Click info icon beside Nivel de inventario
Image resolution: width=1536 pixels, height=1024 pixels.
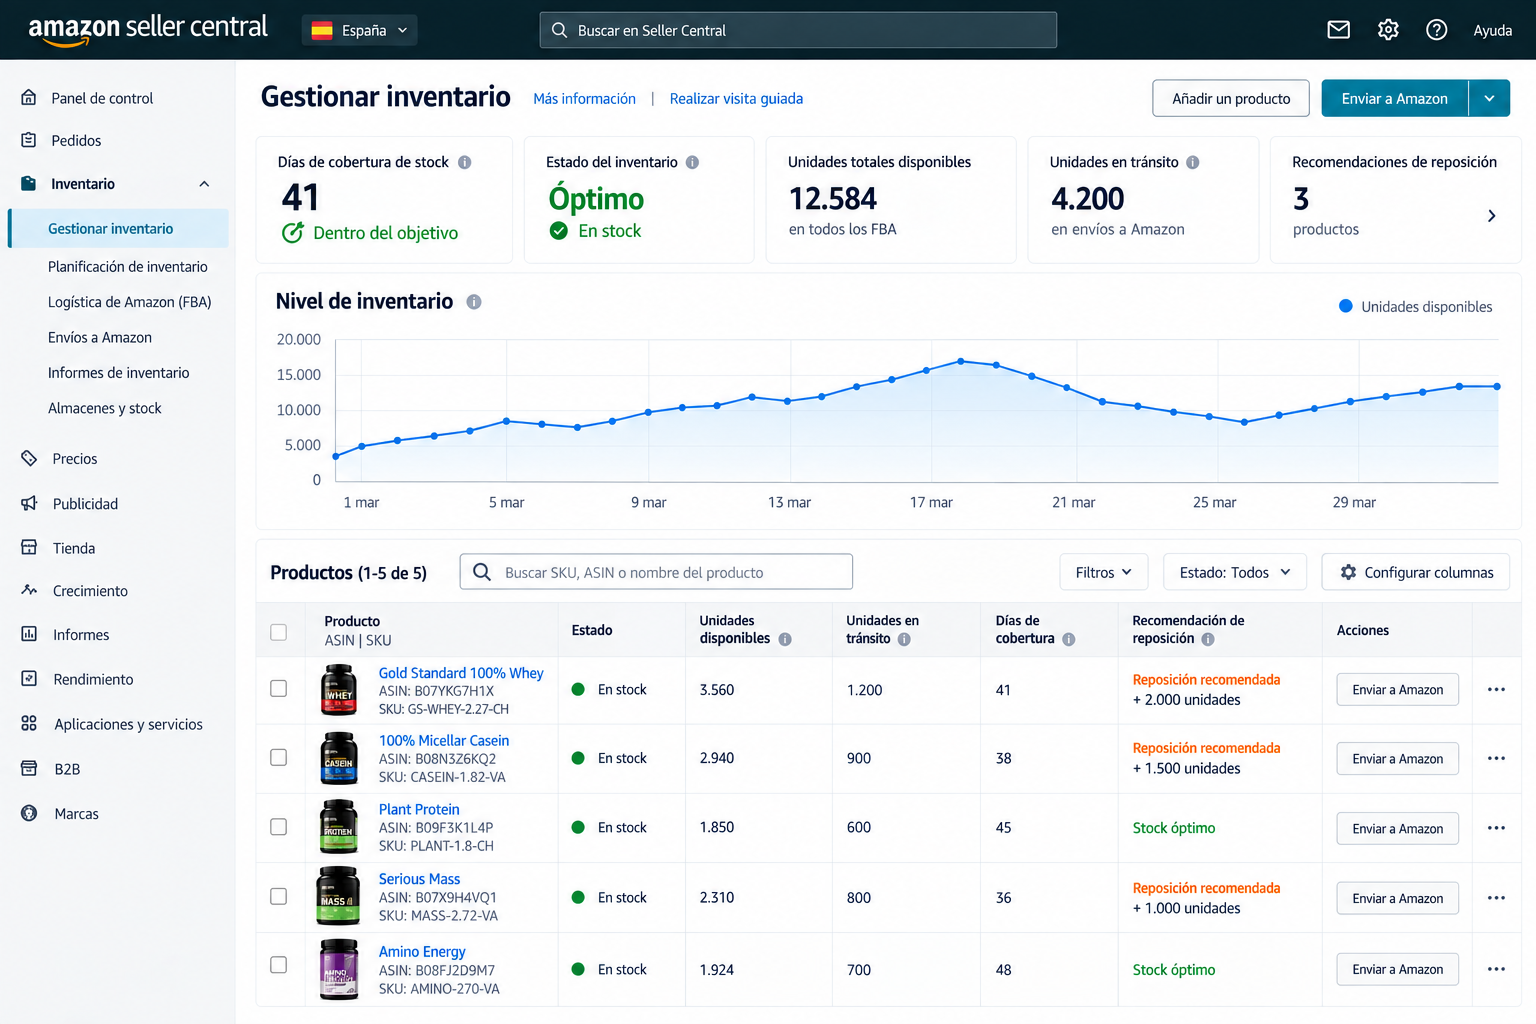coord(474,302)
